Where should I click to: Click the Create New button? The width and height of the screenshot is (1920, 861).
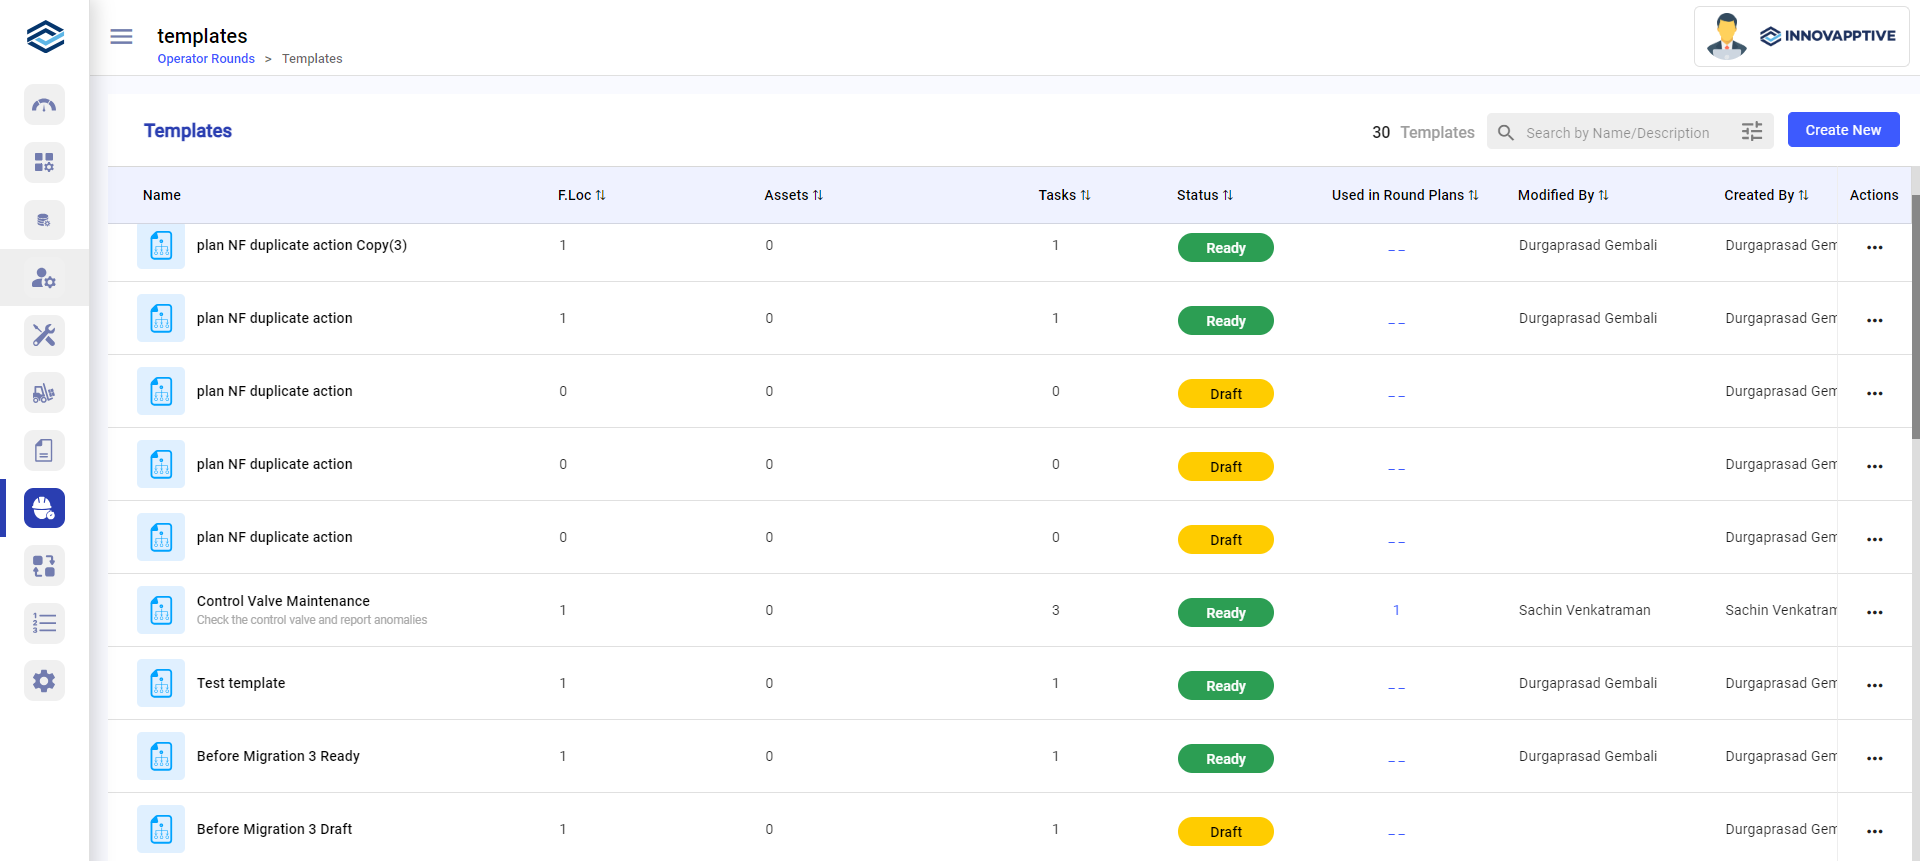tap(1842, 130)
